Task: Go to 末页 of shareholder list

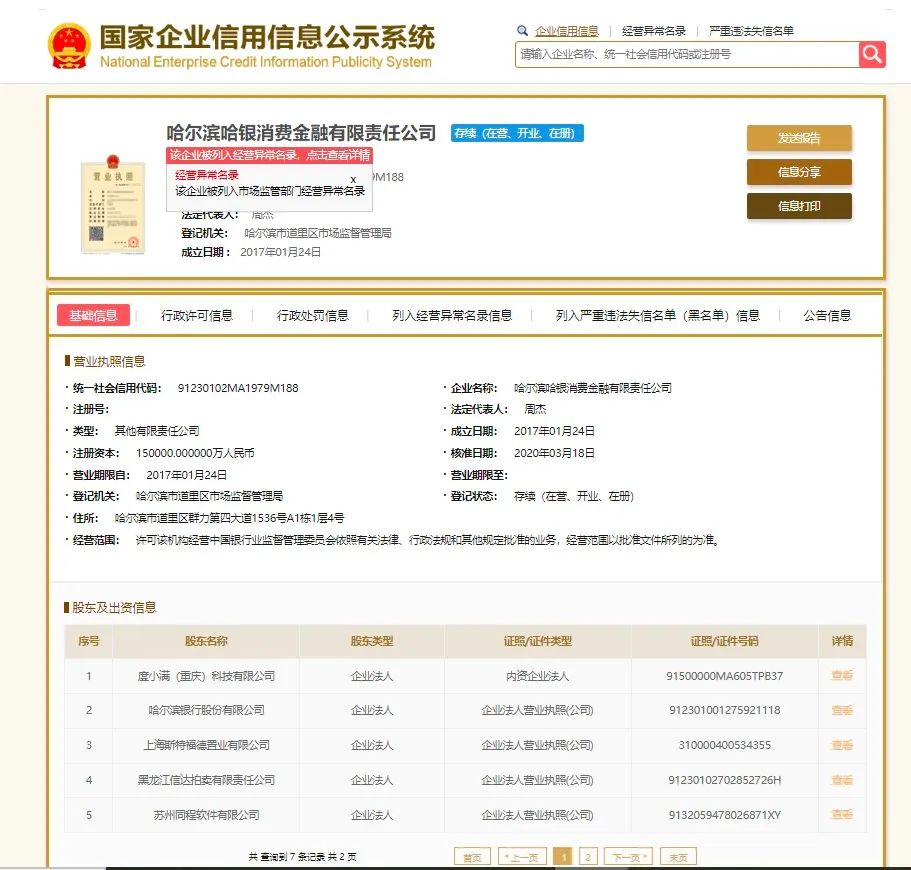Action: click(x=678, y=857)
